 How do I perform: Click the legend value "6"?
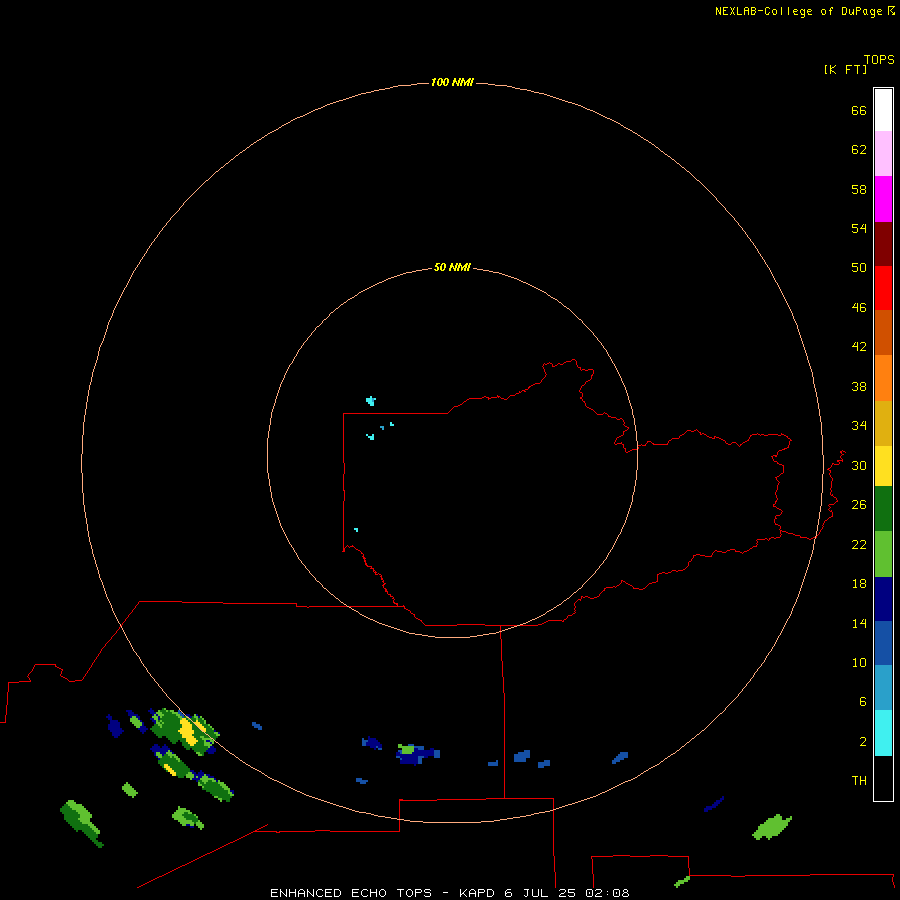pyautogui.click(x=862, y=702)
